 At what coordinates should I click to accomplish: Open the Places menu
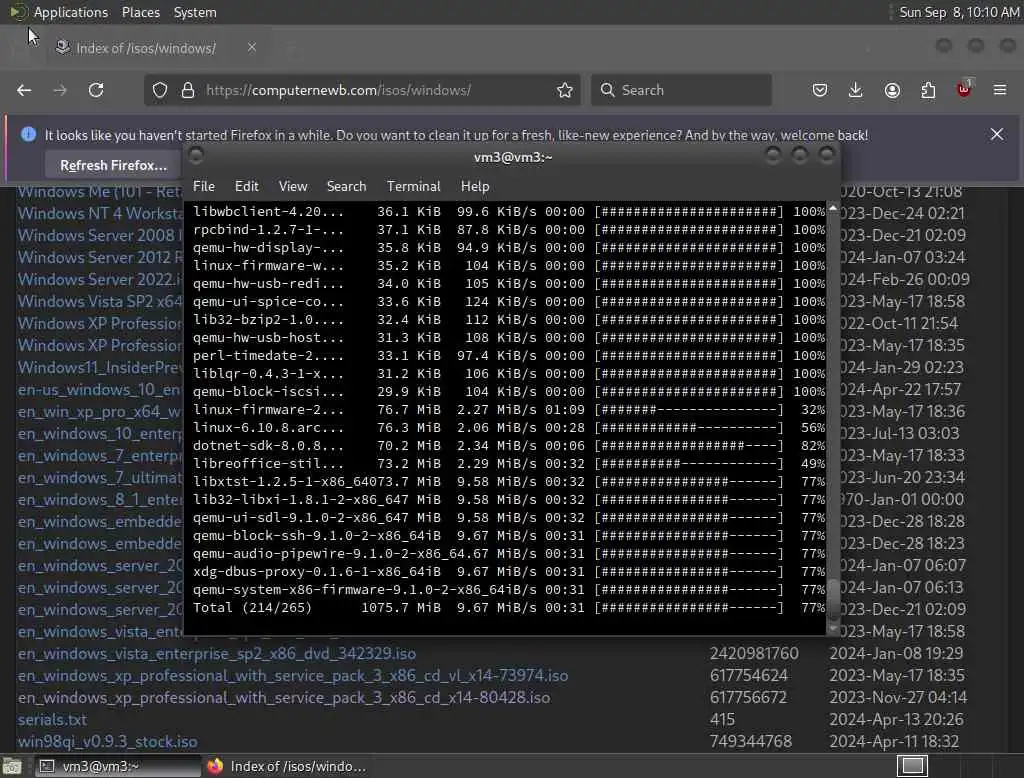coord(141,12)
